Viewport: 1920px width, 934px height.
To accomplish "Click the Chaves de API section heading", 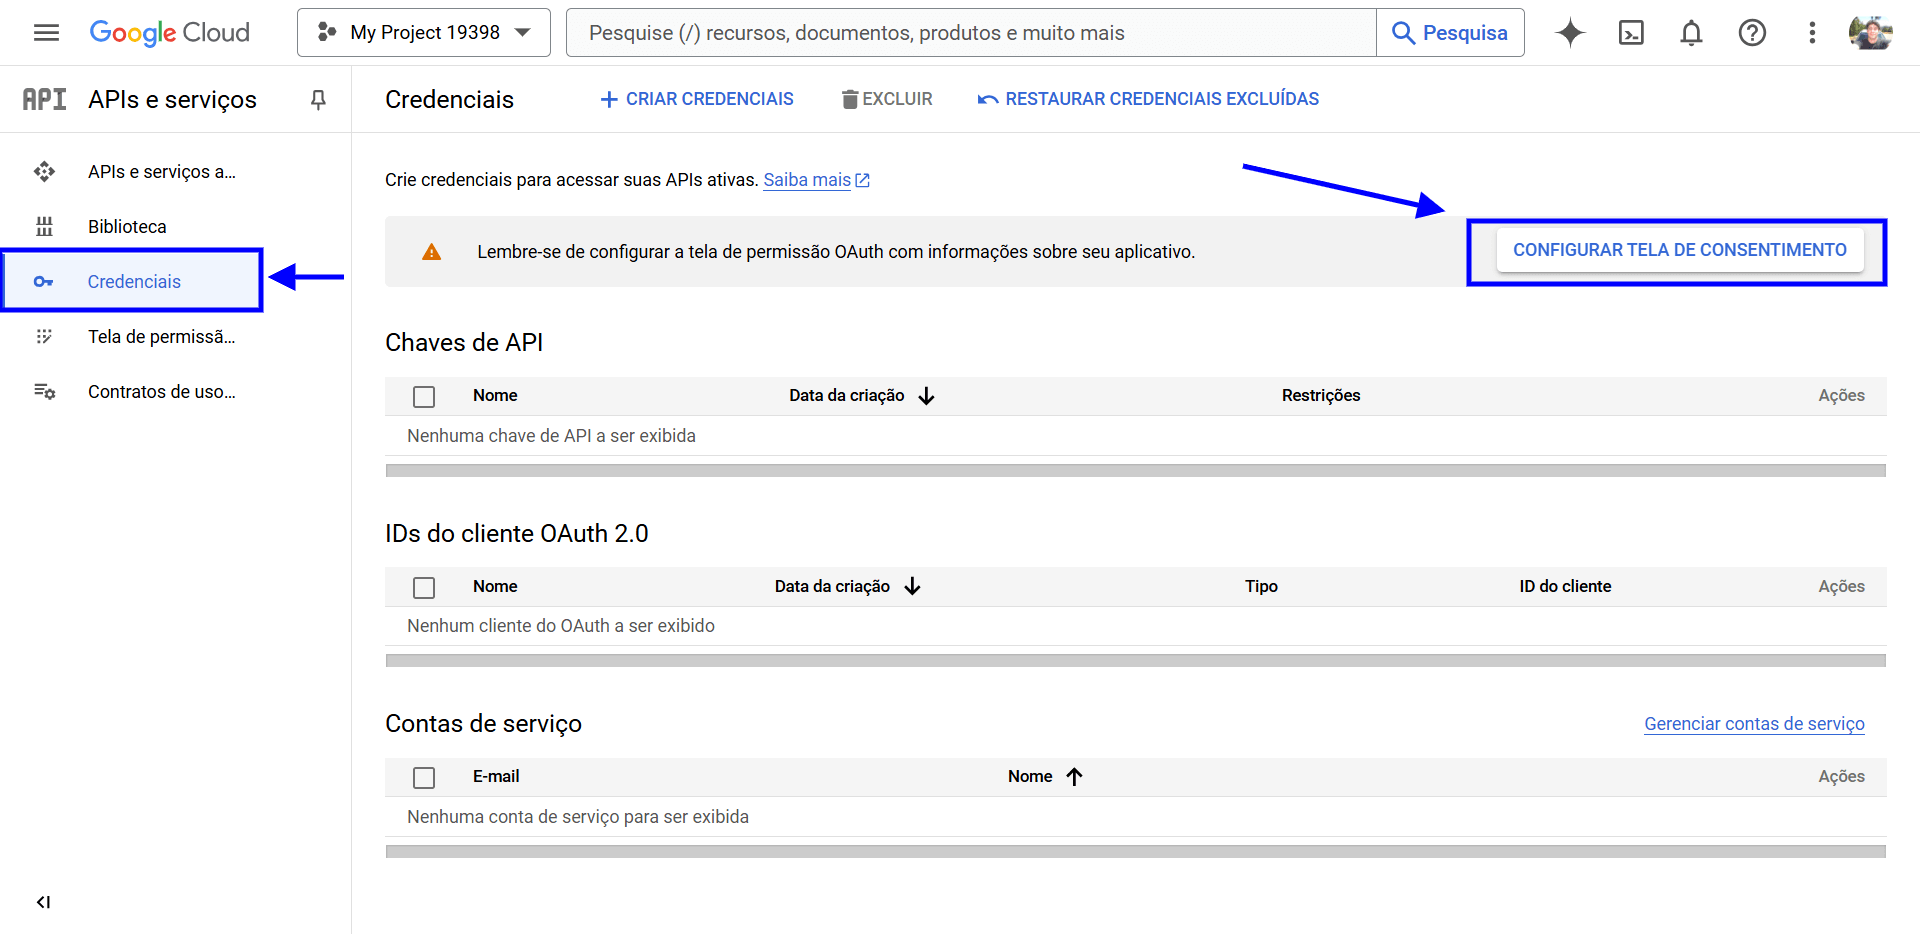I will click(464, 343).
